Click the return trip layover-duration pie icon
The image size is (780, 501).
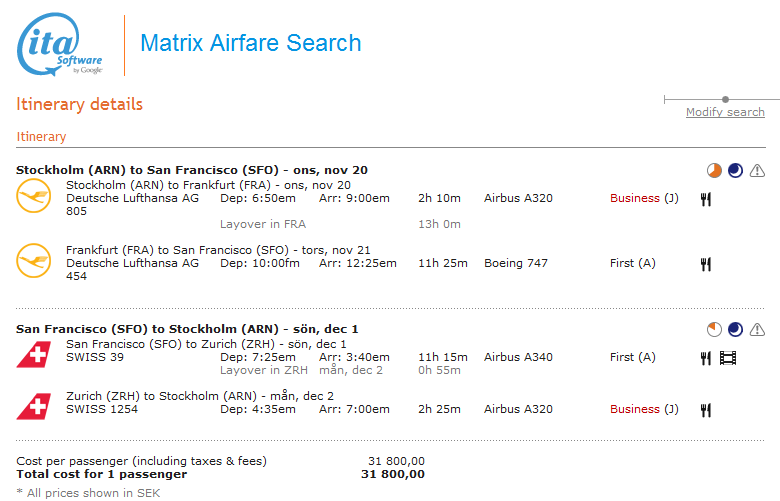pyautogui.click(x=714, y=329)
